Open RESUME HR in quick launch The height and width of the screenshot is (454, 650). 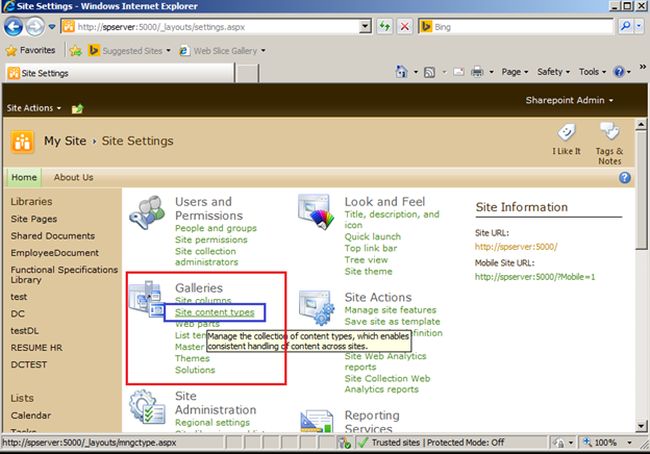[x=36, y=347]
